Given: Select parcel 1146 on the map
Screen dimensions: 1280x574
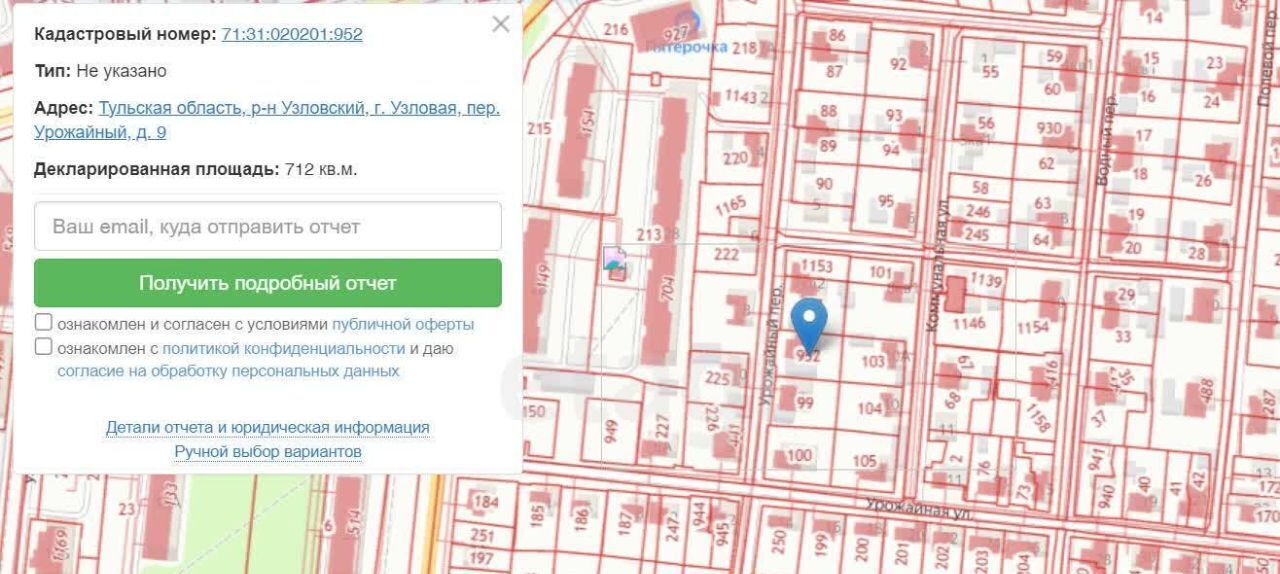Looking at the screenshot, I should pos(968,323).
